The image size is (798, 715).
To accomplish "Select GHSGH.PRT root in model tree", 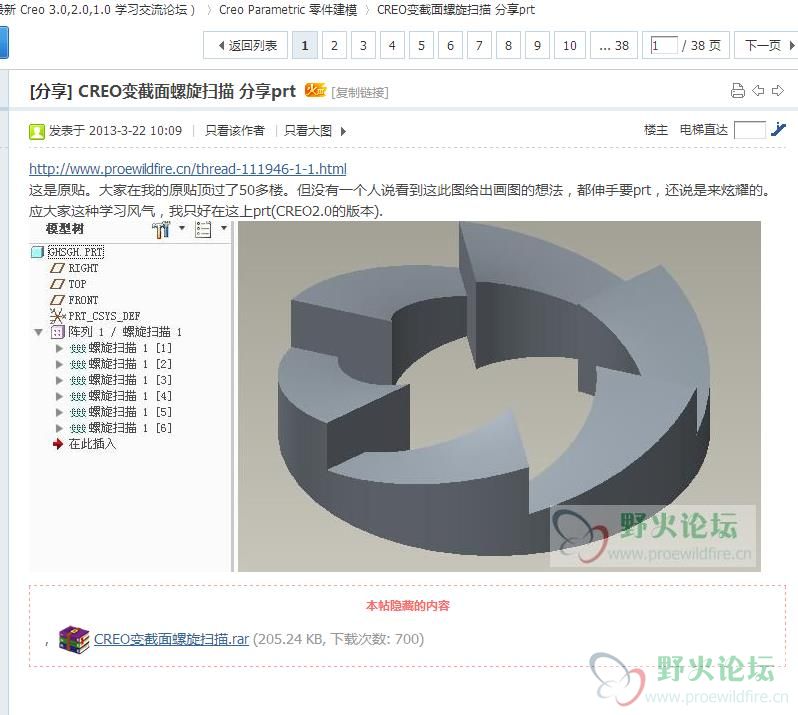I will [76, 252].
